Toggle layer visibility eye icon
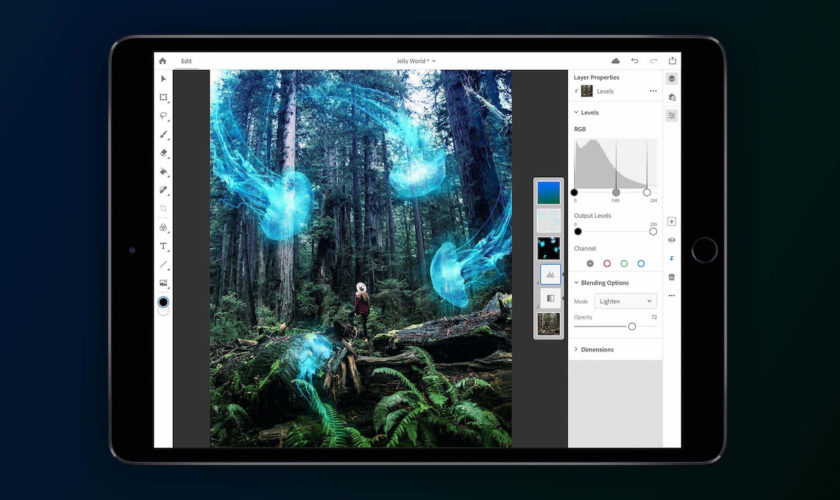Viewport: 840px width, 500px height. 671,240
